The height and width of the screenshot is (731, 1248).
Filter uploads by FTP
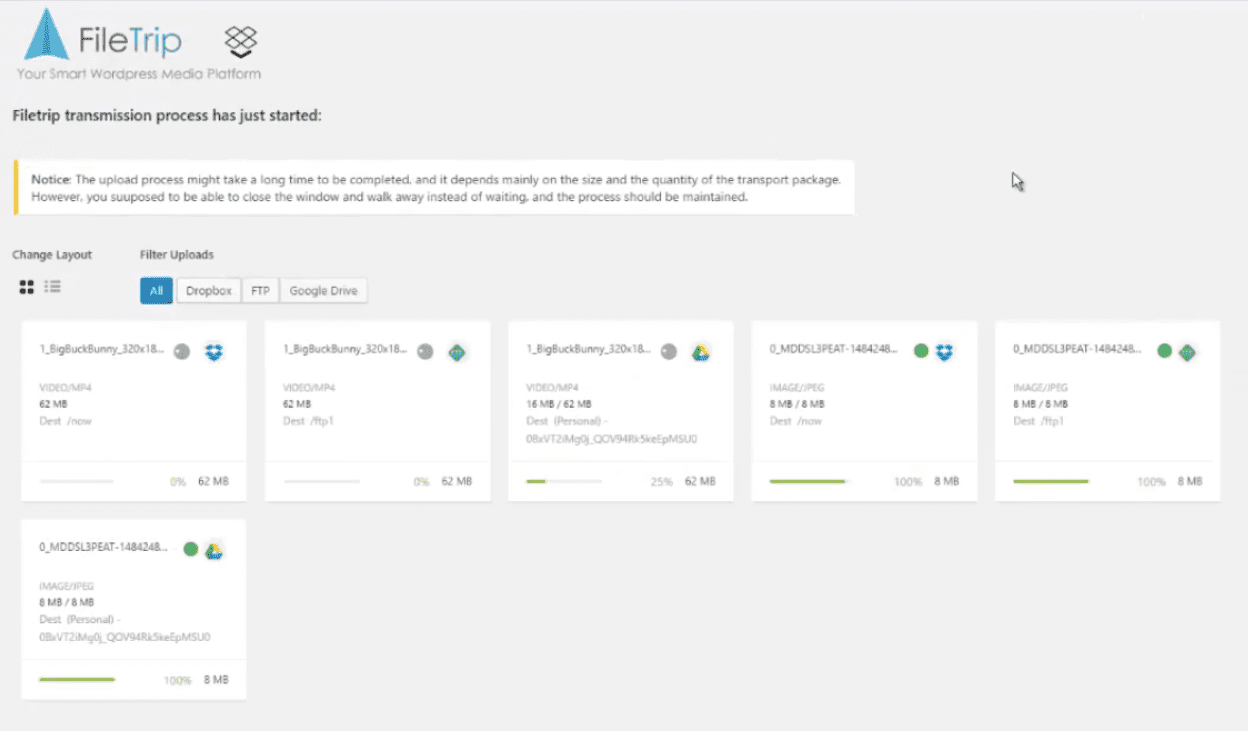coord(260,290)
